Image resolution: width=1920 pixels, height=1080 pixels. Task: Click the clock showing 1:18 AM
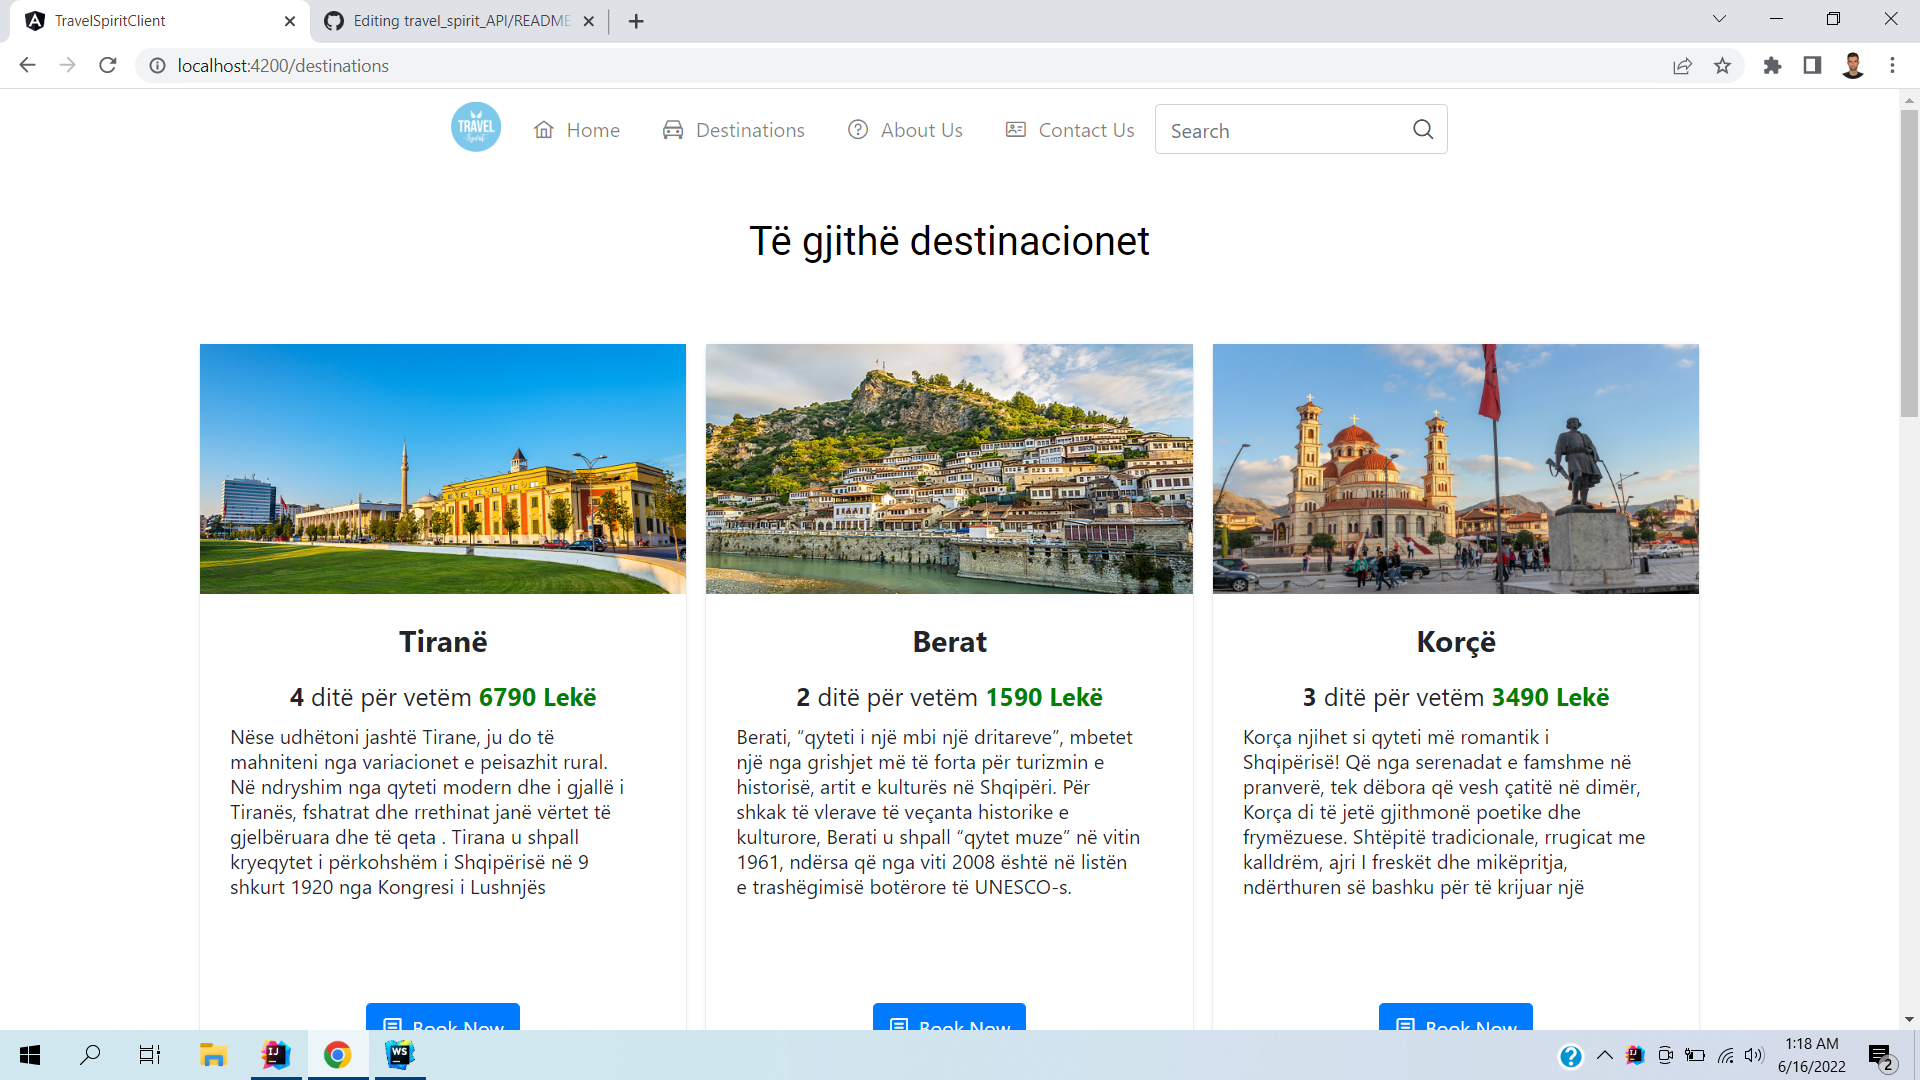(1812, 1044)
